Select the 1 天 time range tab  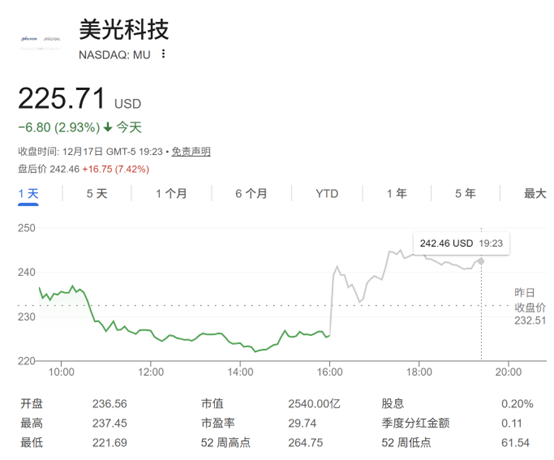(x=28, y=194)
